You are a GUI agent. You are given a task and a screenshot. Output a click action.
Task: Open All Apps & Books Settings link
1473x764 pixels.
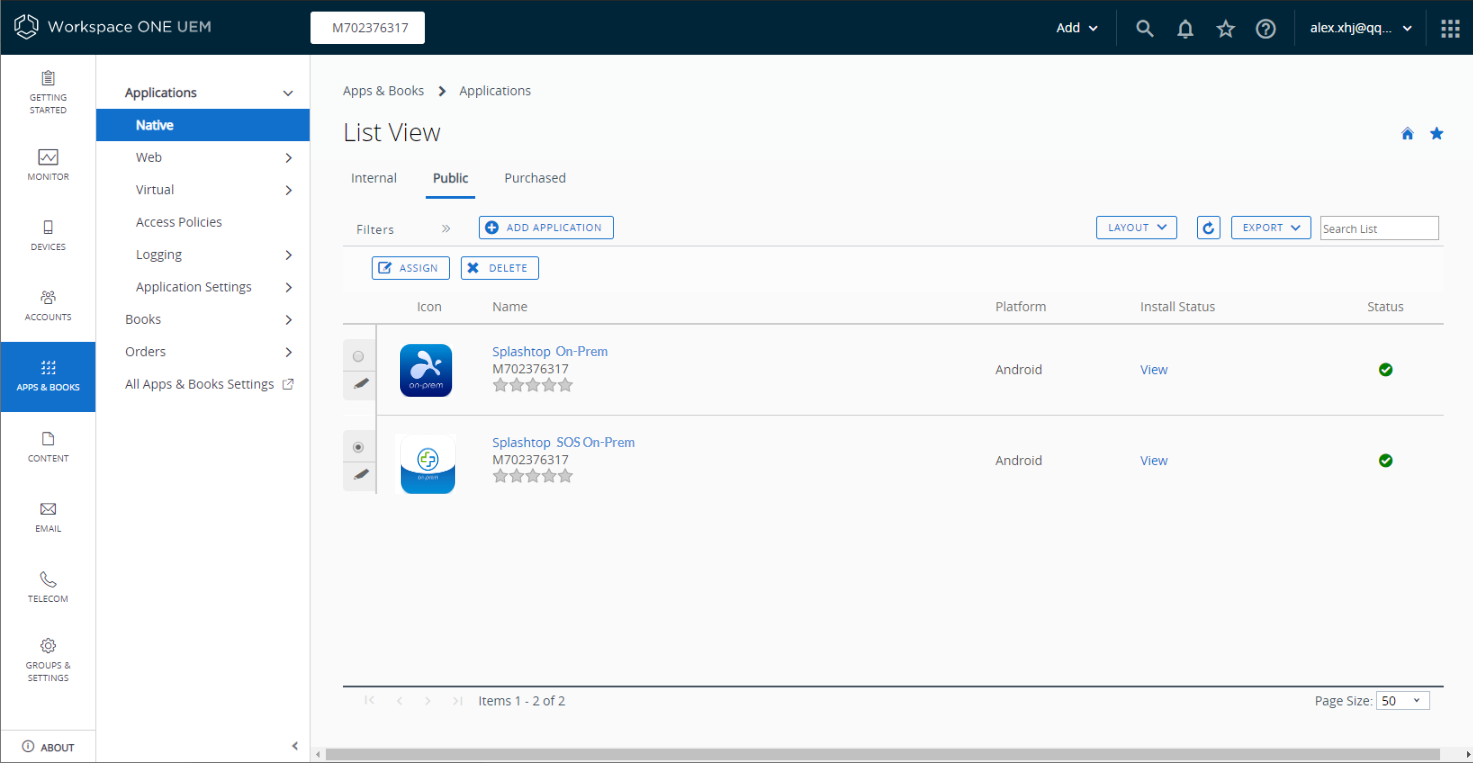209,384
